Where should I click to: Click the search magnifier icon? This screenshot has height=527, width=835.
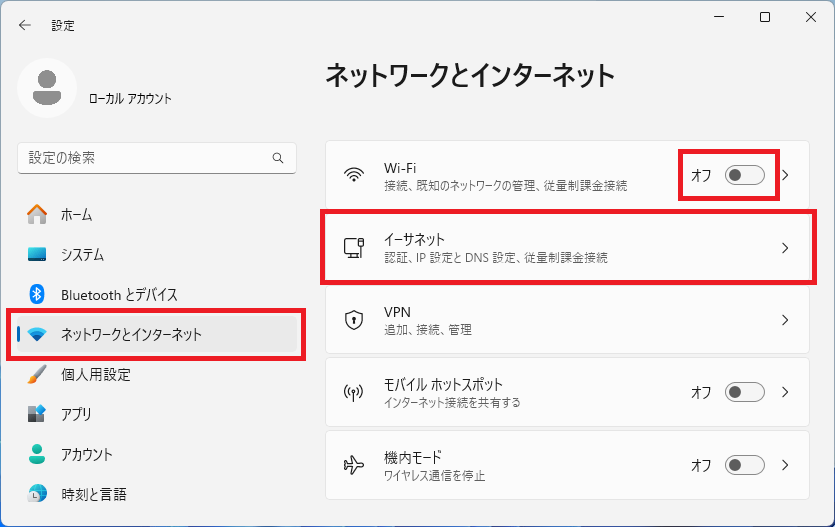coord(278,158)
